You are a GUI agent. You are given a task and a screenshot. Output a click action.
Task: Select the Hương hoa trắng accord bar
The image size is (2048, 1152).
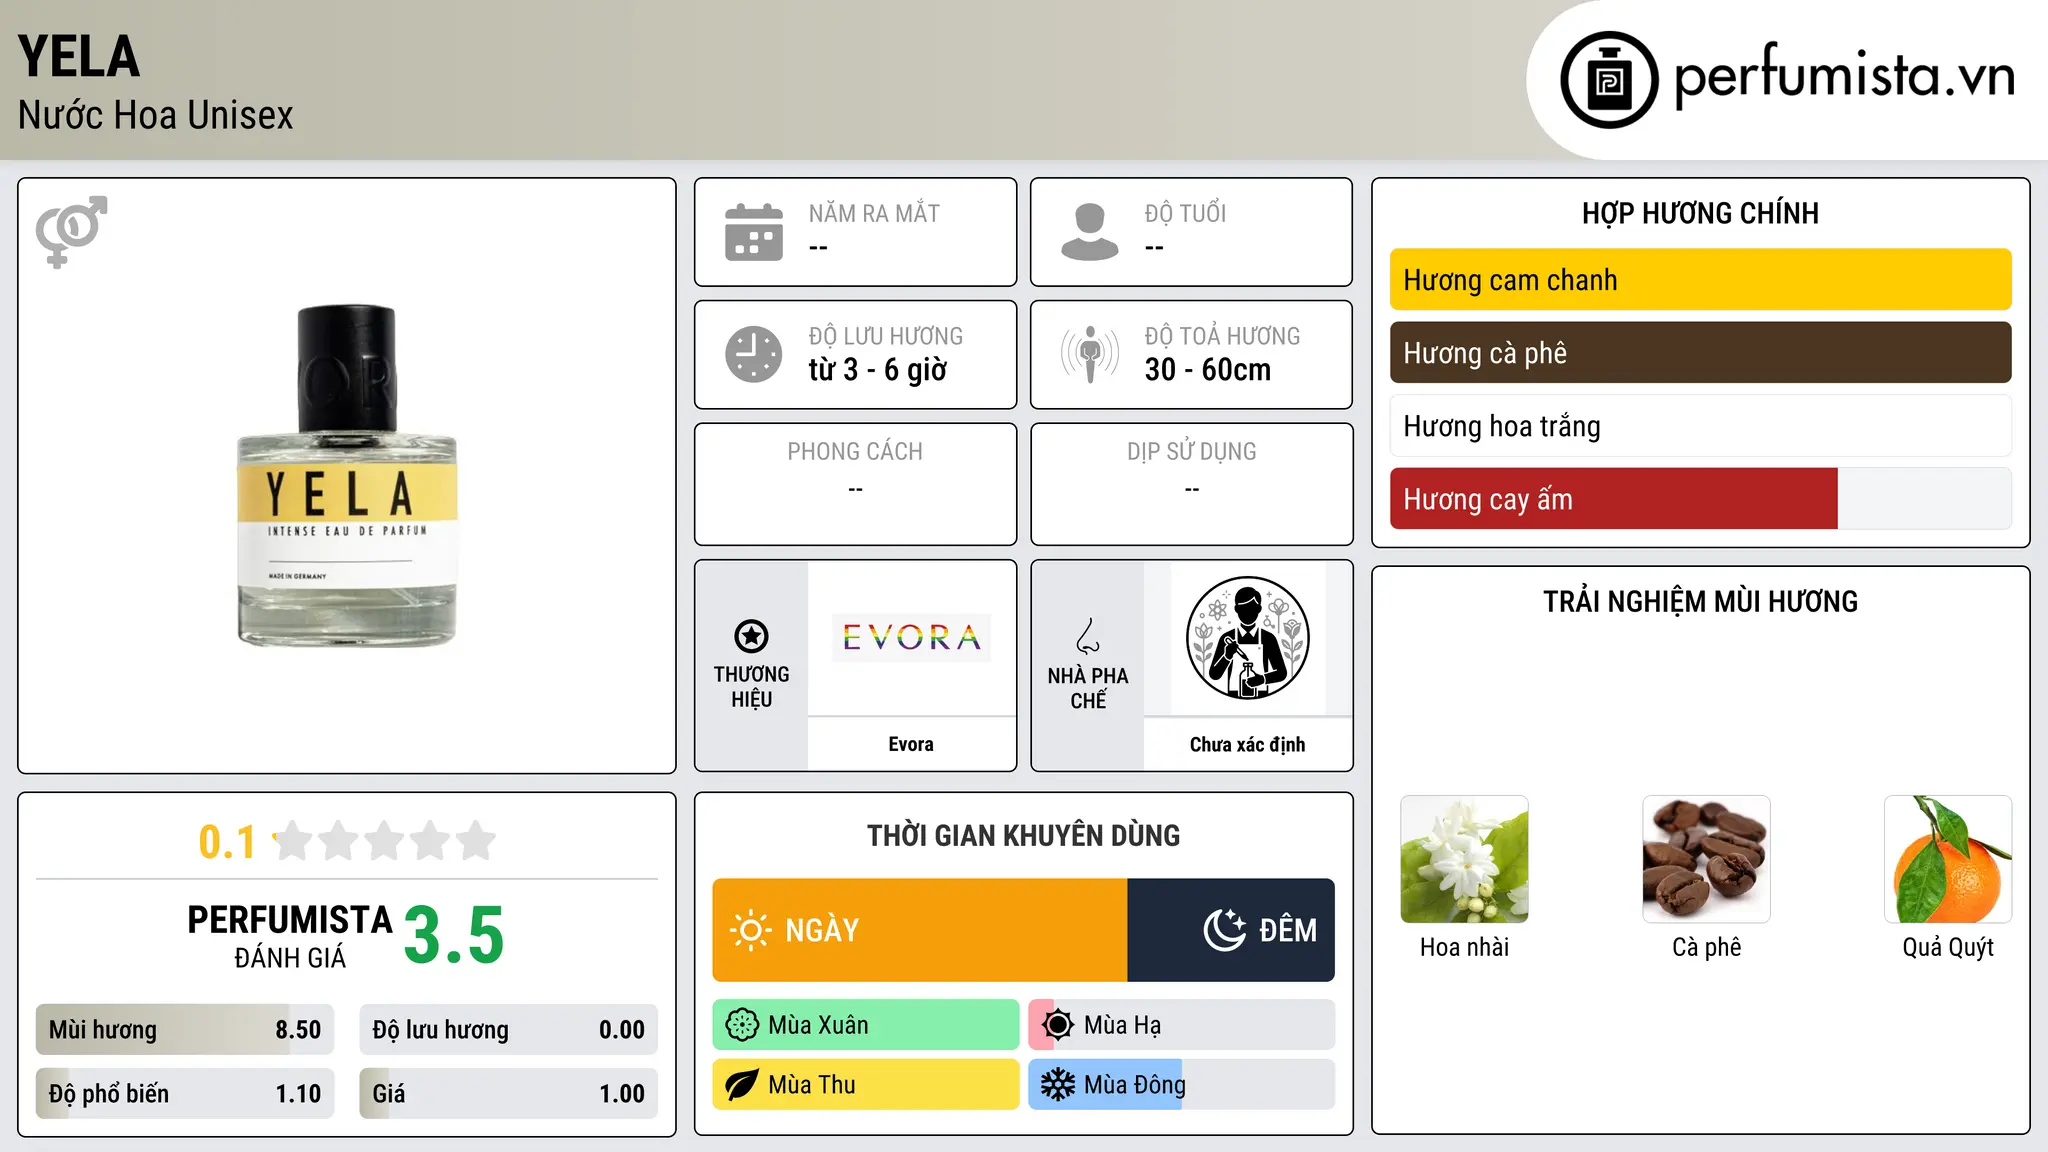(x=1700, y=426)
